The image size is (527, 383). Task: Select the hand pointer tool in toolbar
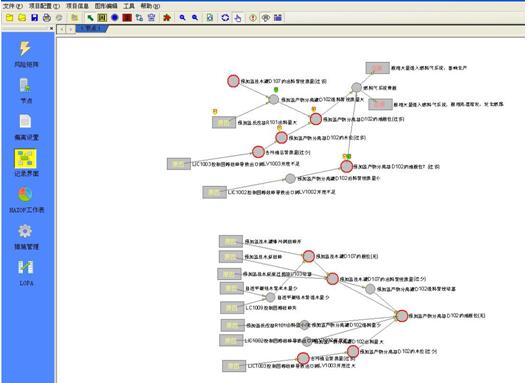tap(238, 18)
